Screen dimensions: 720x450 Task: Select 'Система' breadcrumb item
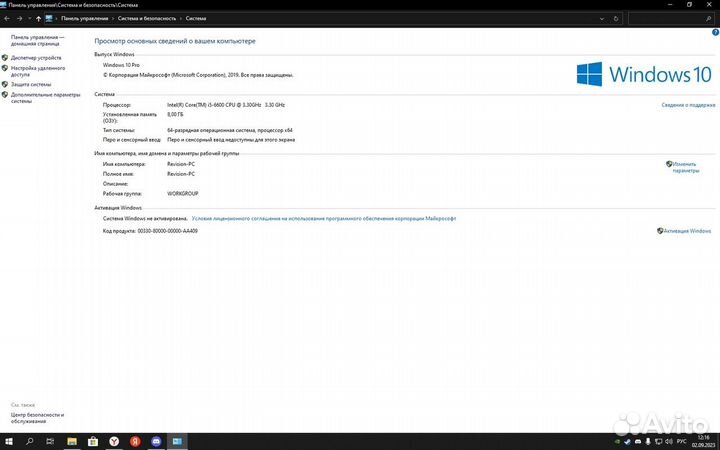pyautogui.click(x=196, y=18)
